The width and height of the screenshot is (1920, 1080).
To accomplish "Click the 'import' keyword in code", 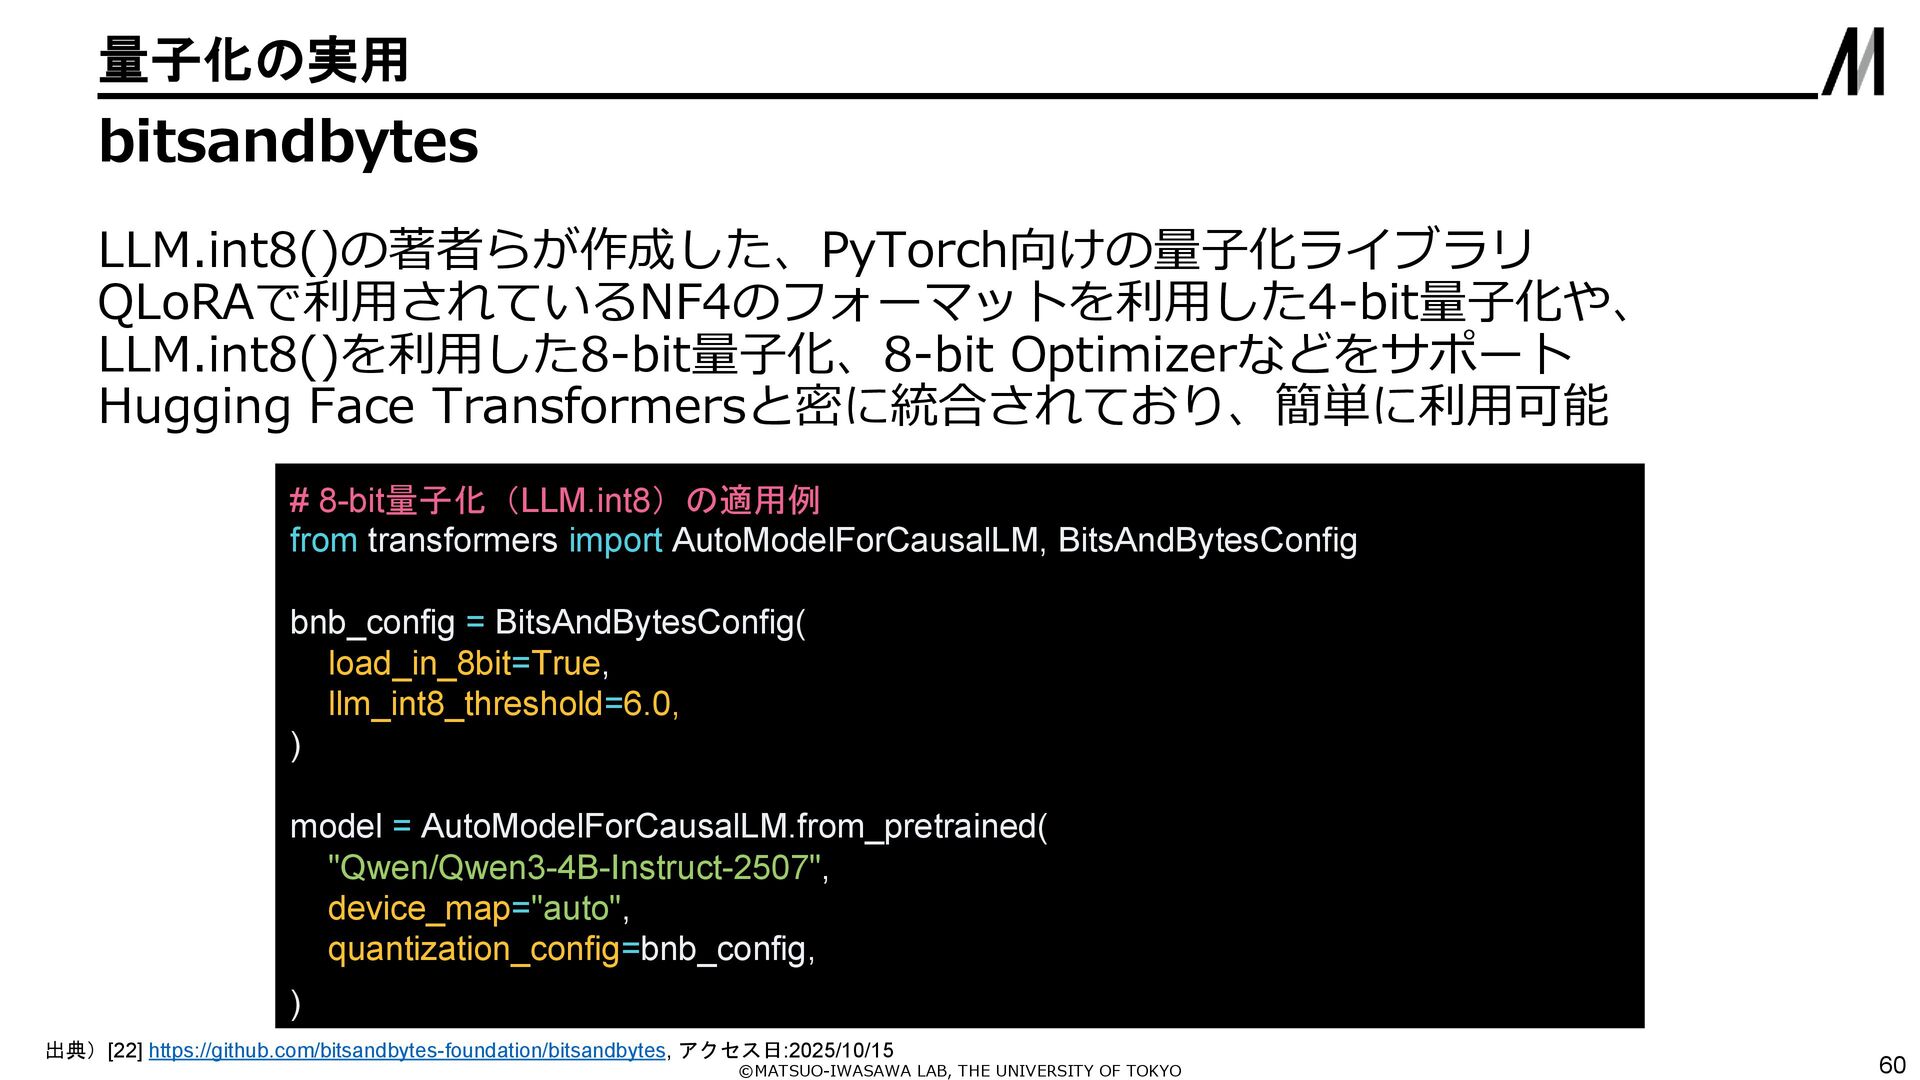I will click(615, 541).
